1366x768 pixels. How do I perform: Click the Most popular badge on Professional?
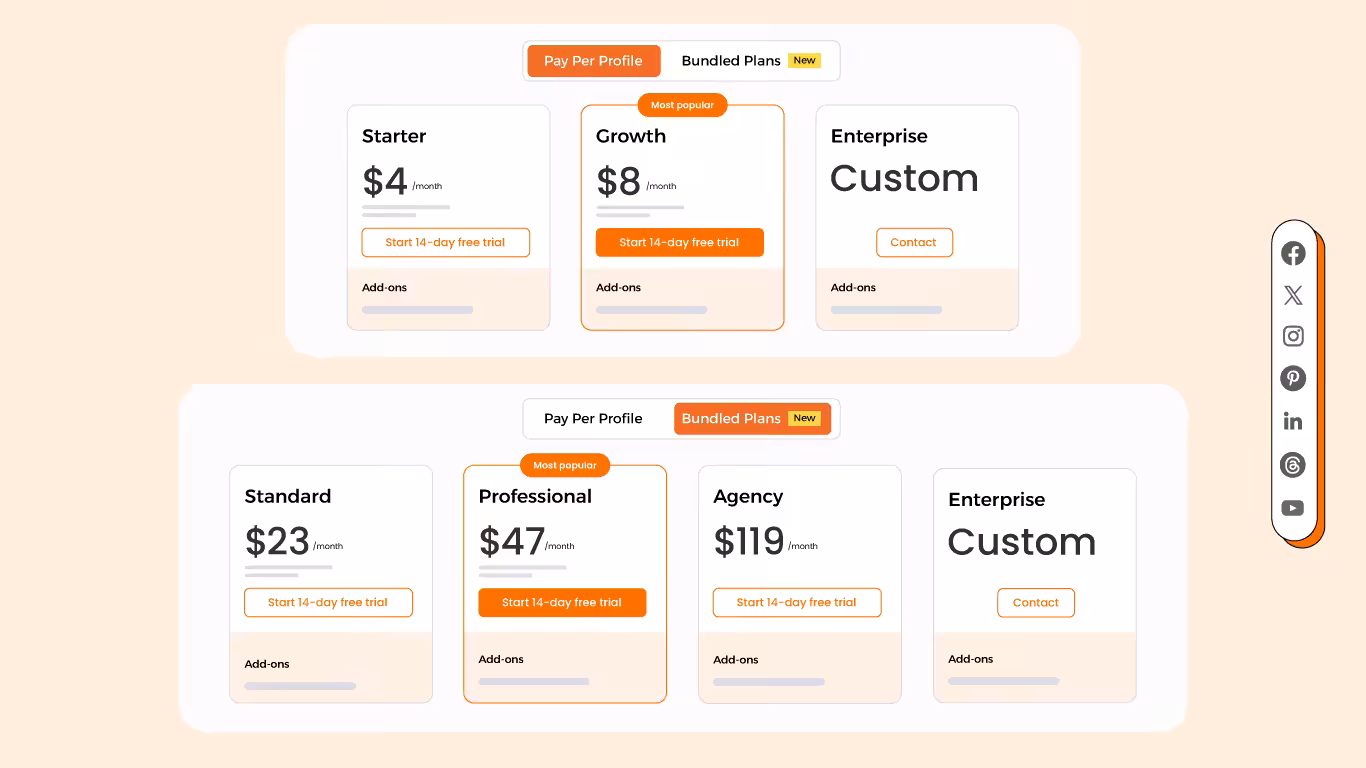point(565,464)
